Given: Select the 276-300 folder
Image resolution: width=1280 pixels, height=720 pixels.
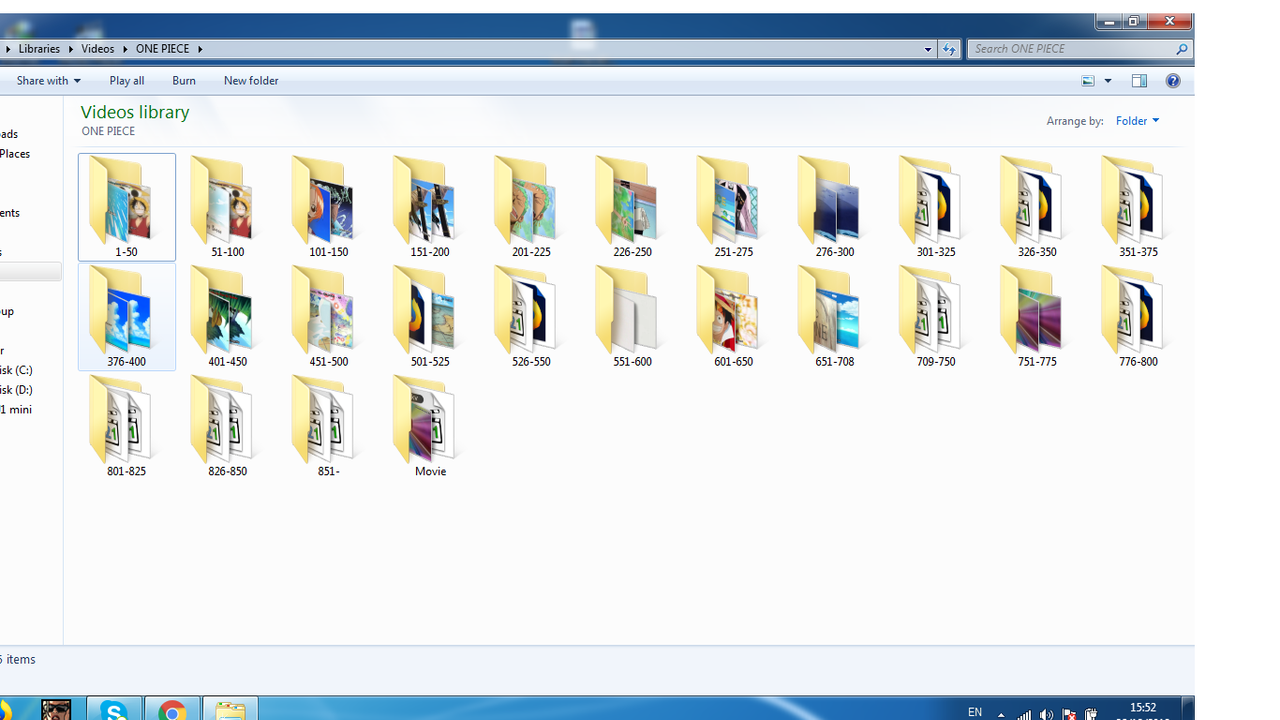Looking at the screenshot, I should (x=834, y=207).
